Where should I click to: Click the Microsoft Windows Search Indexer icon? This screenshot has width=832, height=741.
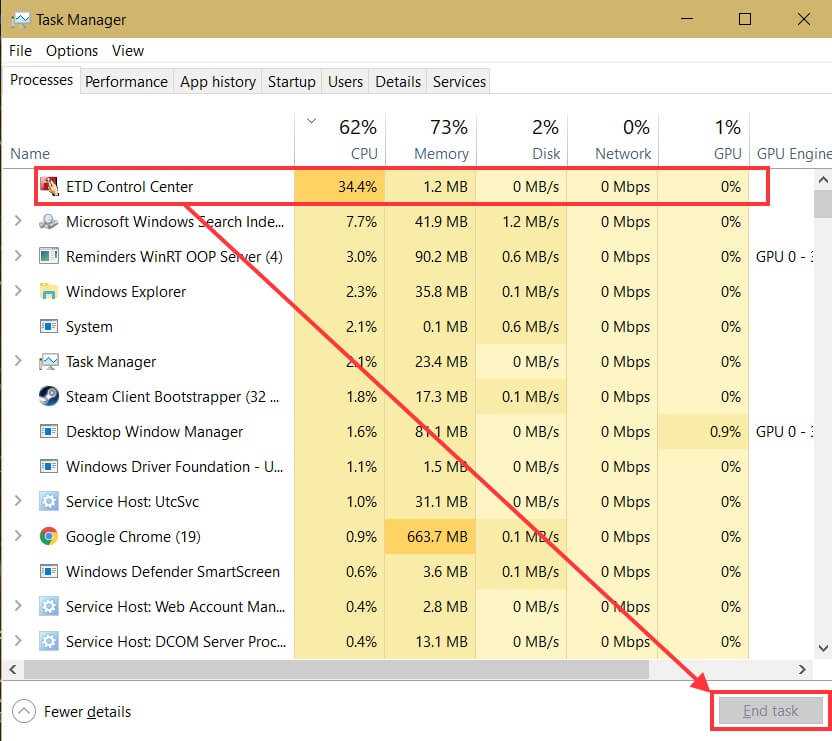[48, 222]
